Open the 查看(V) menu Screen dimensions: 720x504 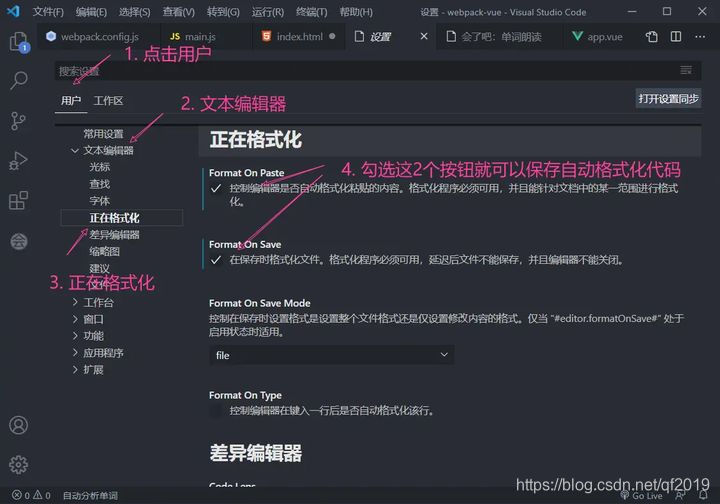[179, 12]
